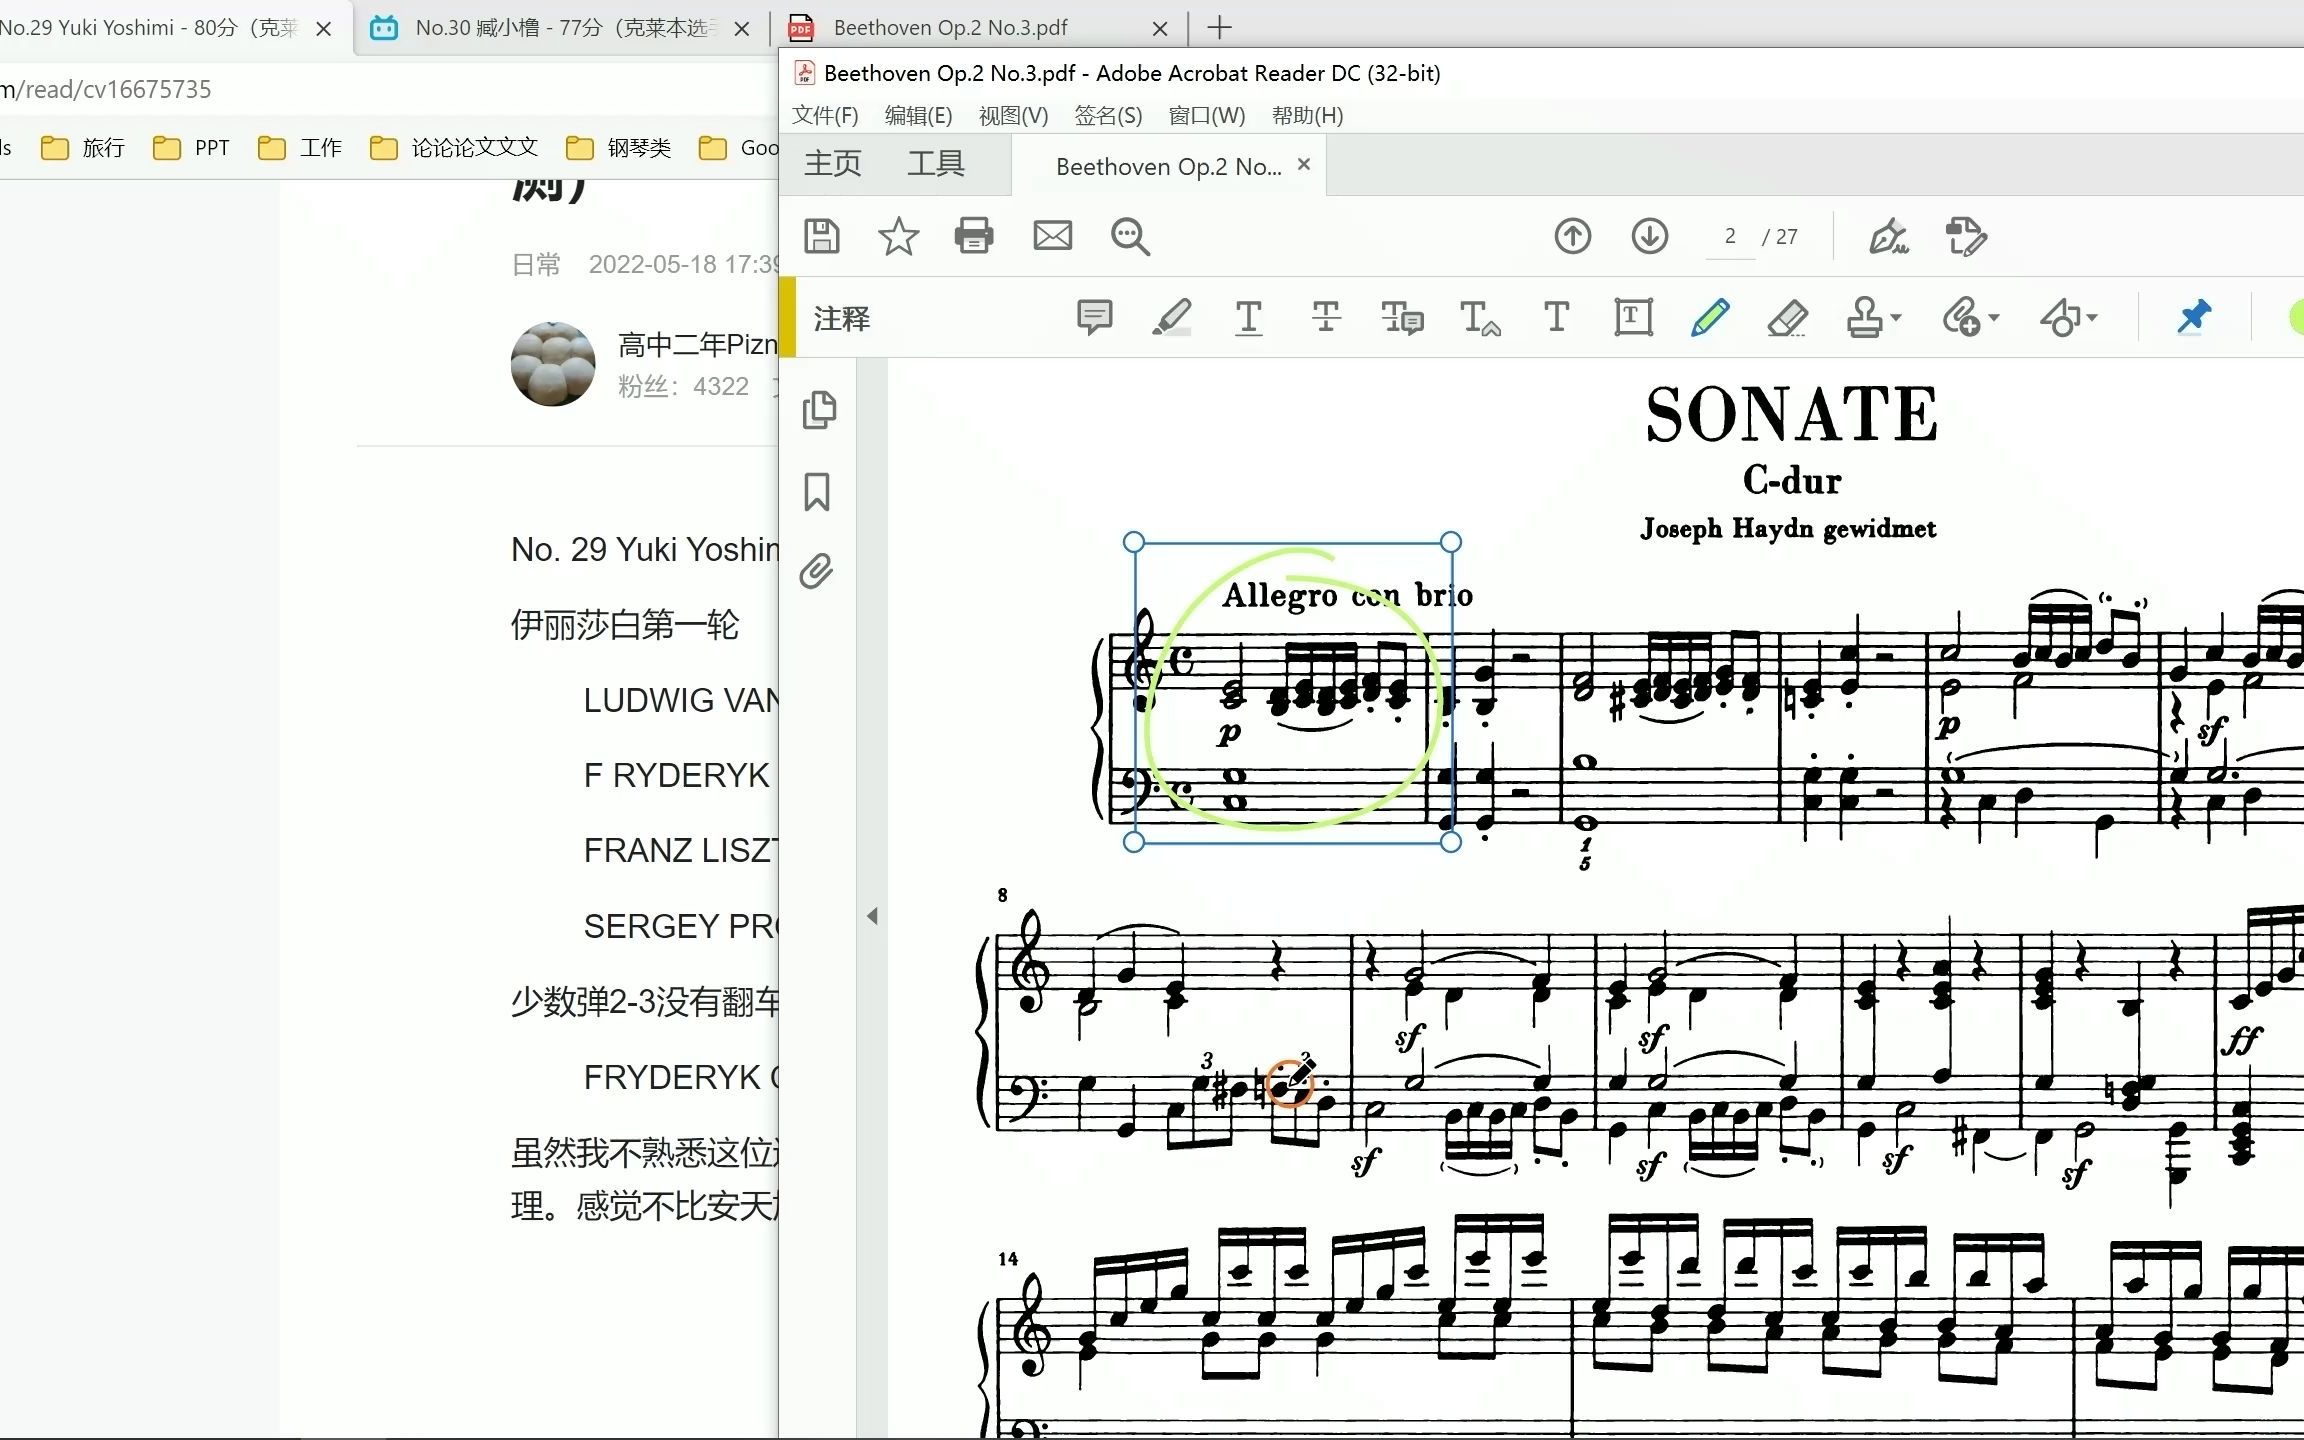This screenshot has height=1440, width=2304.
Task: Select the add text comment tool
Action: (x=1556, y=318)
